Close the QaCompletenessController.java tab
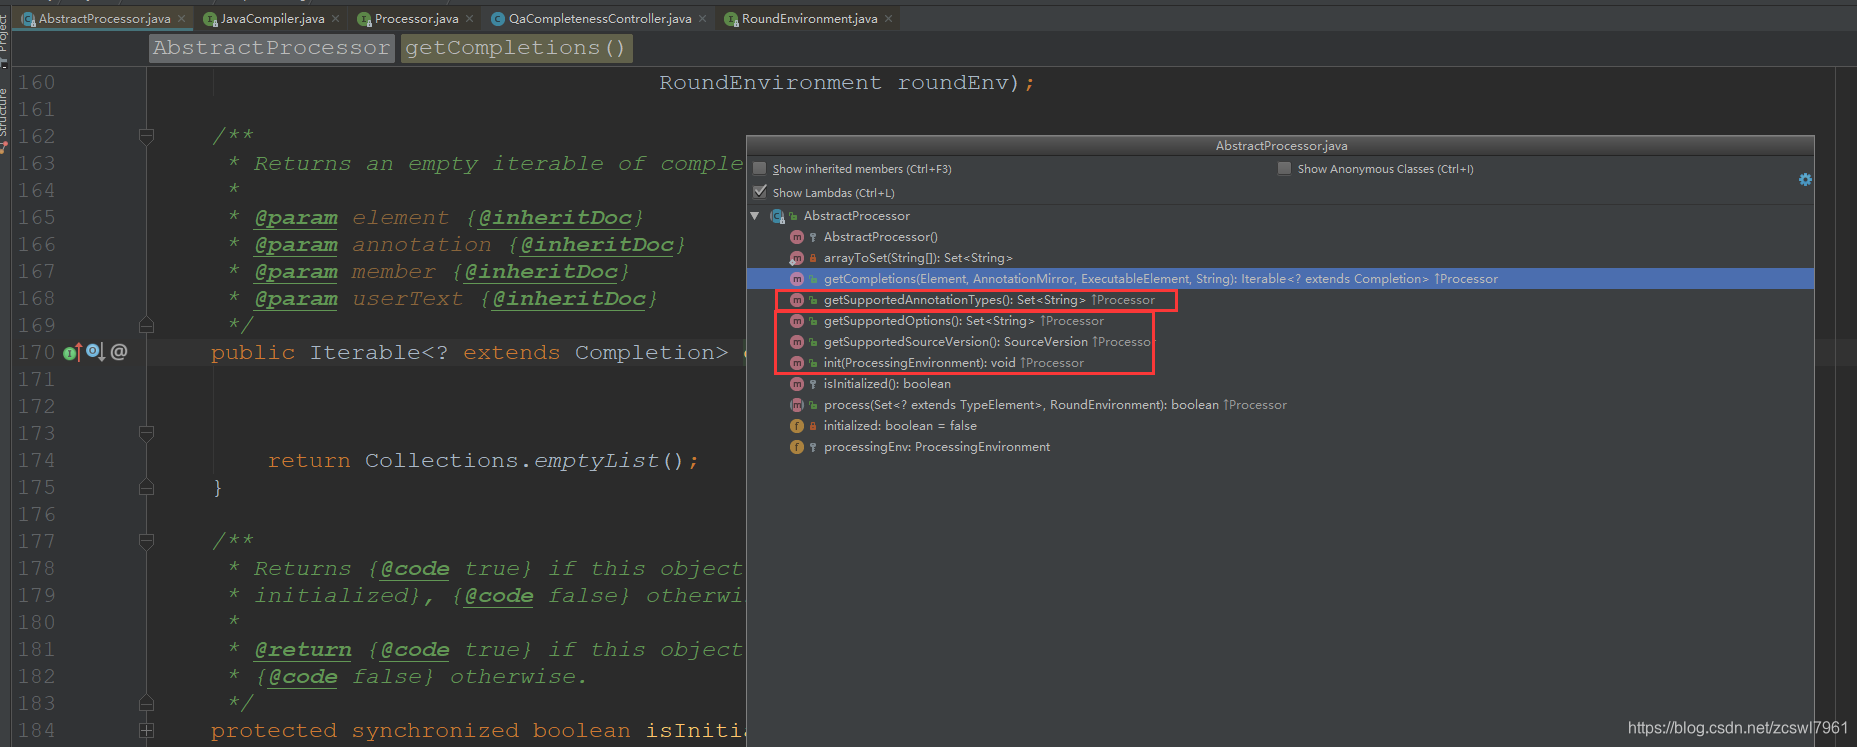The image size is (1857, 747). click(702, 19)
